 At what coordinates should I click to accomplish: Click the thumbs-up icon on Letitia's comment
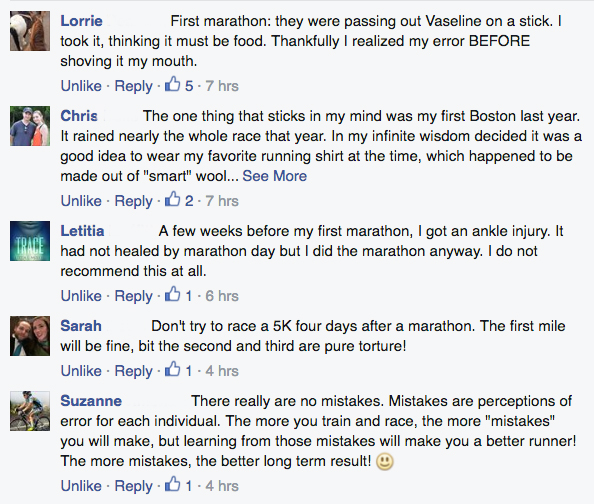(x=172, y=294)
